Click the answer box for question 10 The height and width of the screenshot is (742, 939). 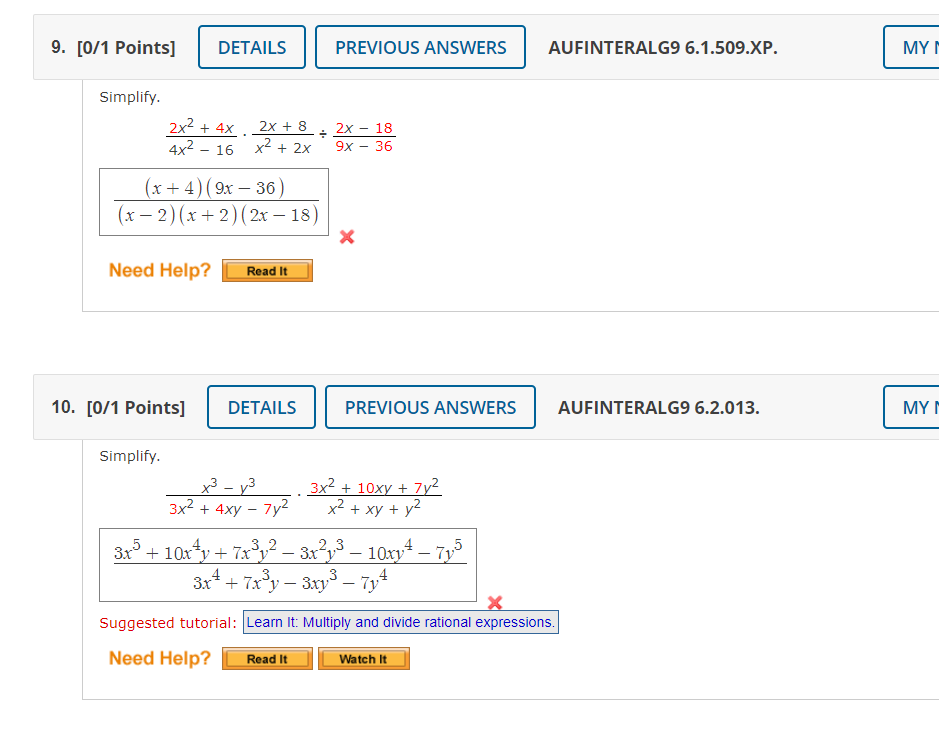click(x=287, y=564)
